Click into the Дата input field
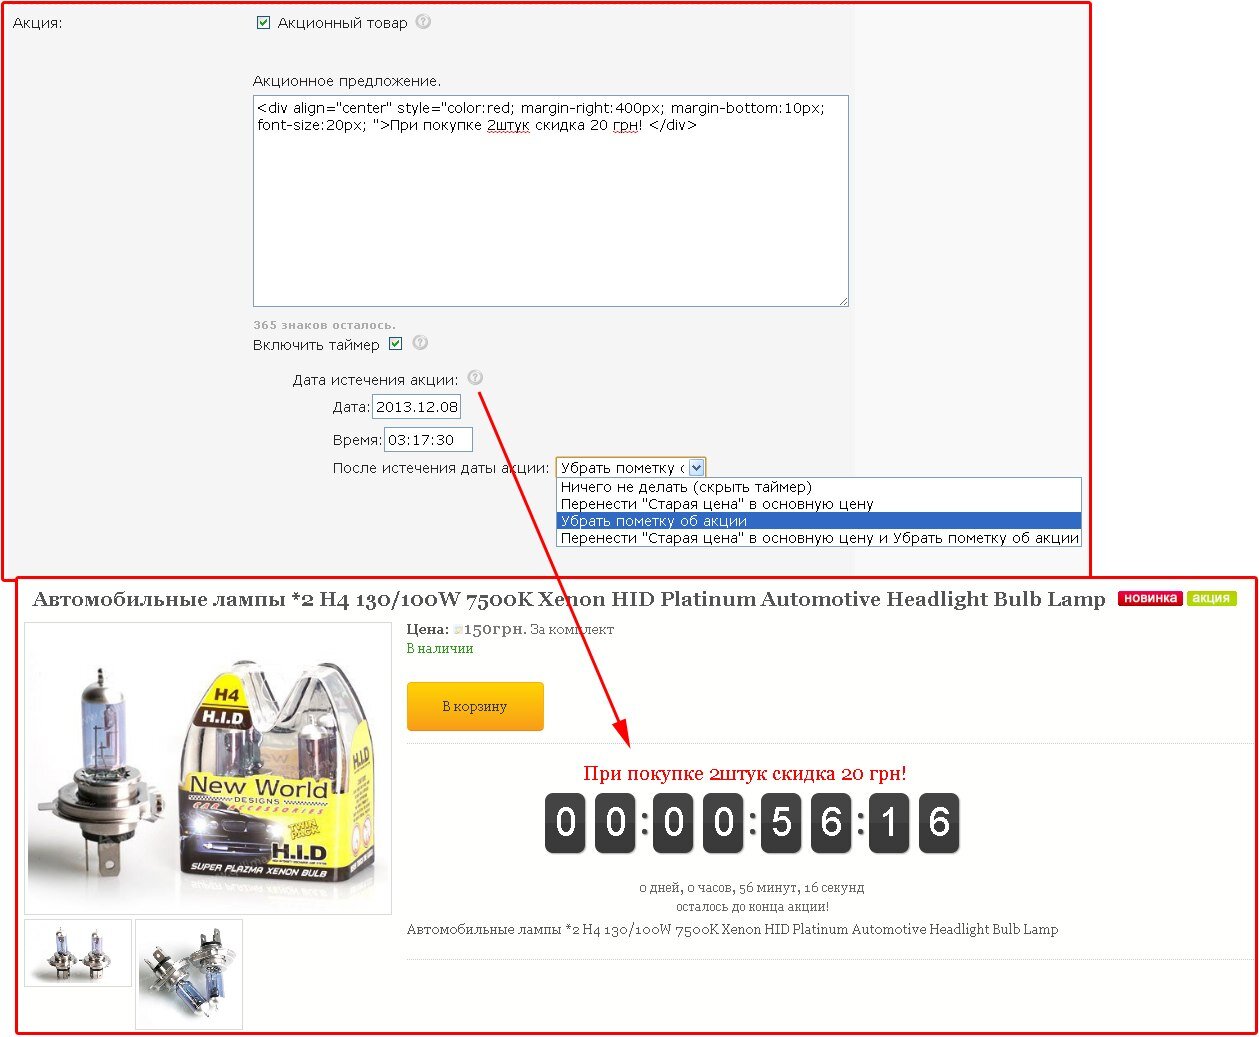1259x1037 pixels. (416, 407)
